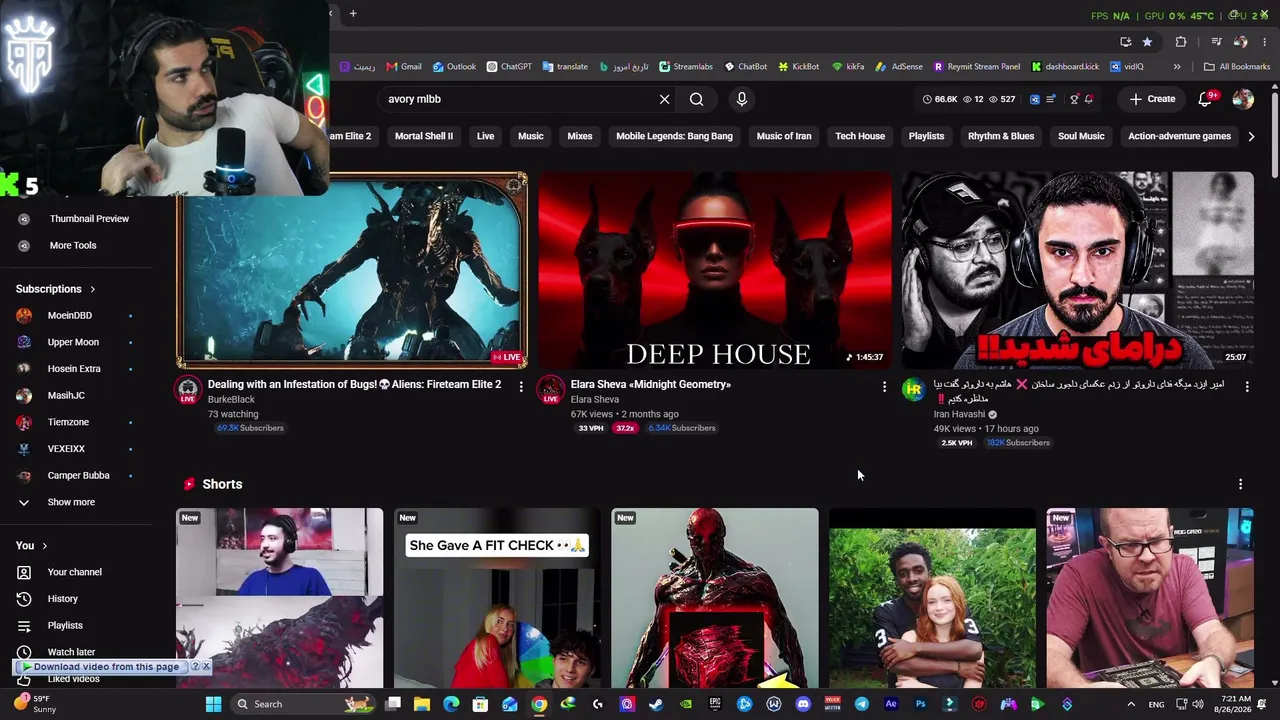Clear the 'avory mlbb' search text
Viewport: 1280px width, 720px height.
tap(664, 99)
